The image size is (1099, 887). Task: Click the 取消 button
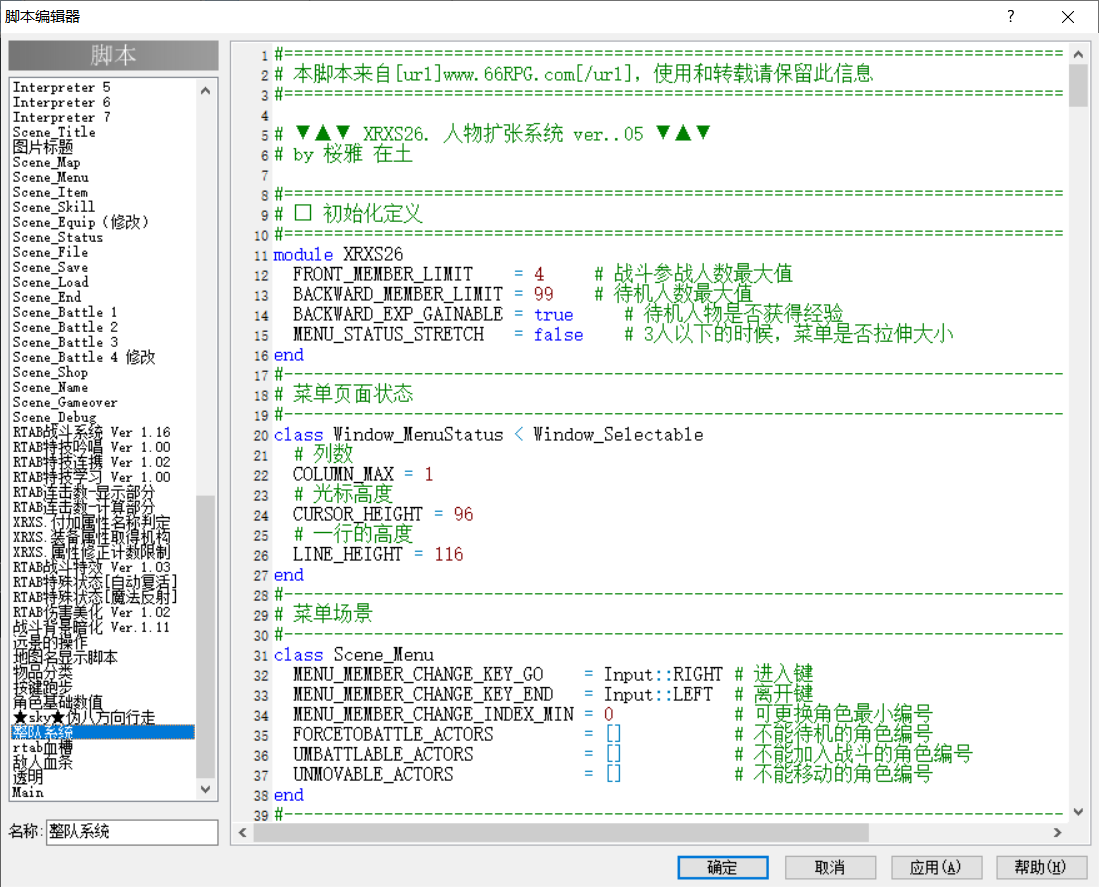(830, 867)
